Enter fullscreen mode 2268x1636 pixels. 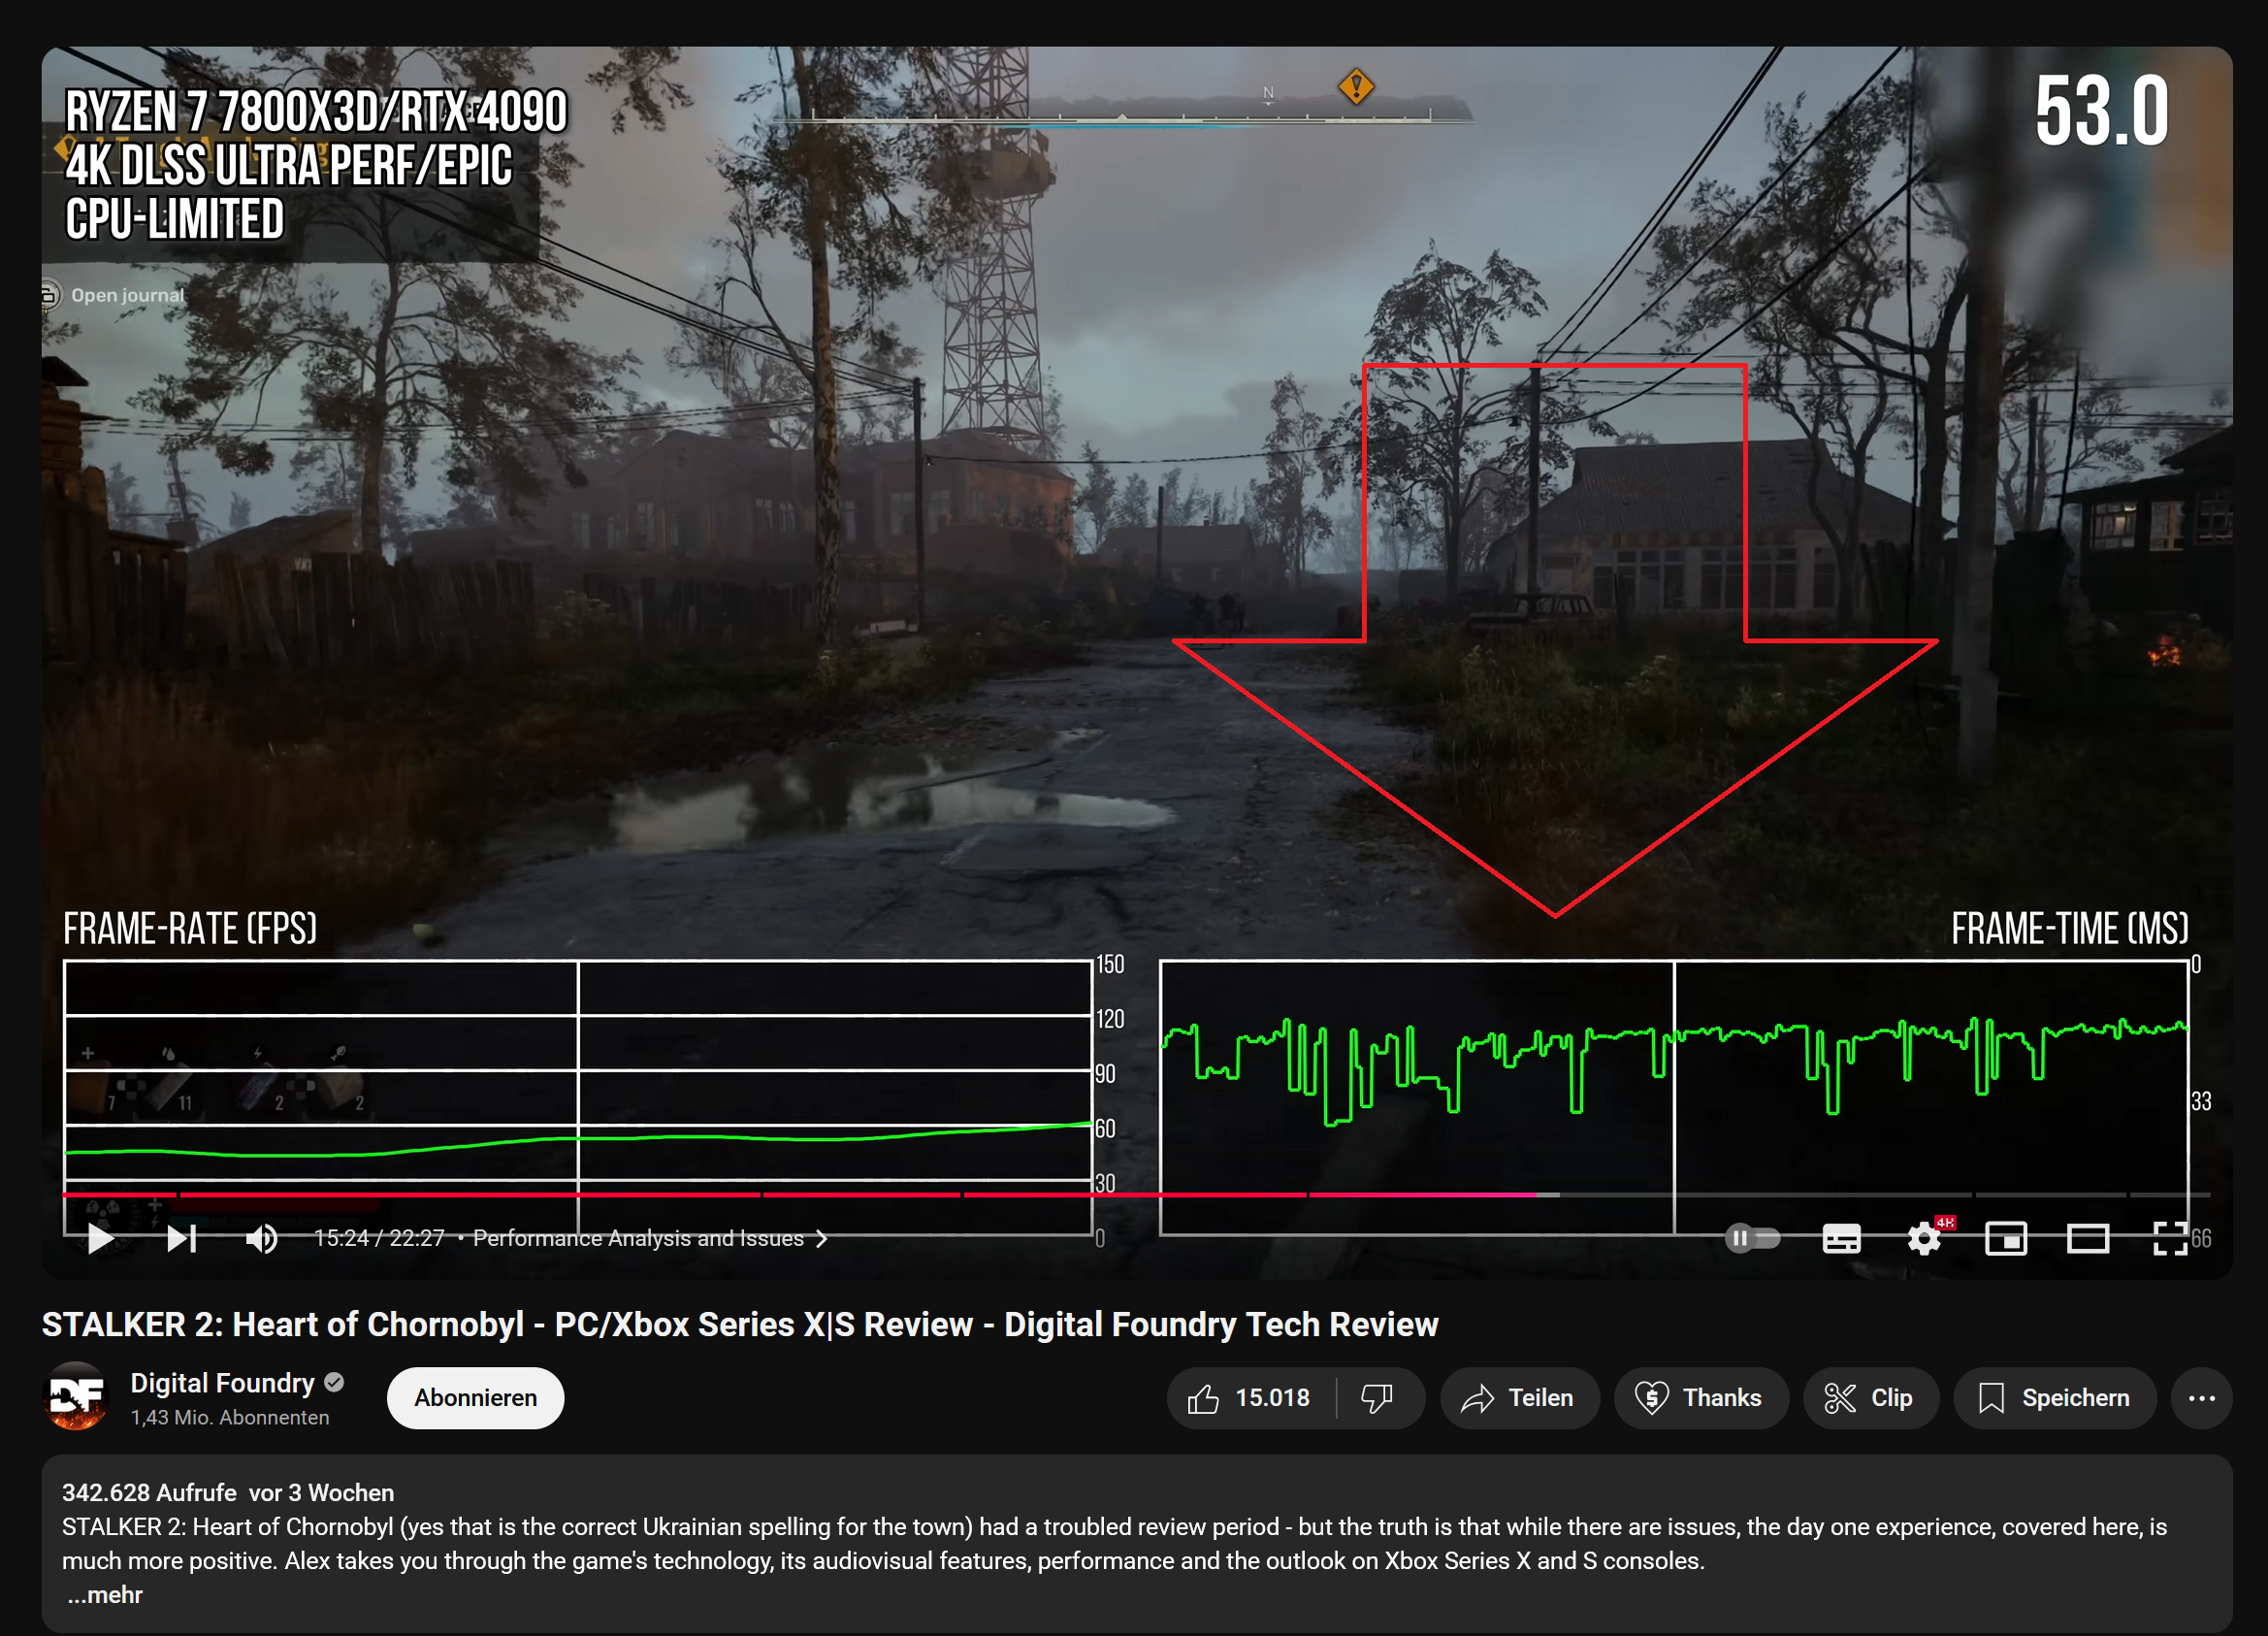click(x=2170, y=1238)
